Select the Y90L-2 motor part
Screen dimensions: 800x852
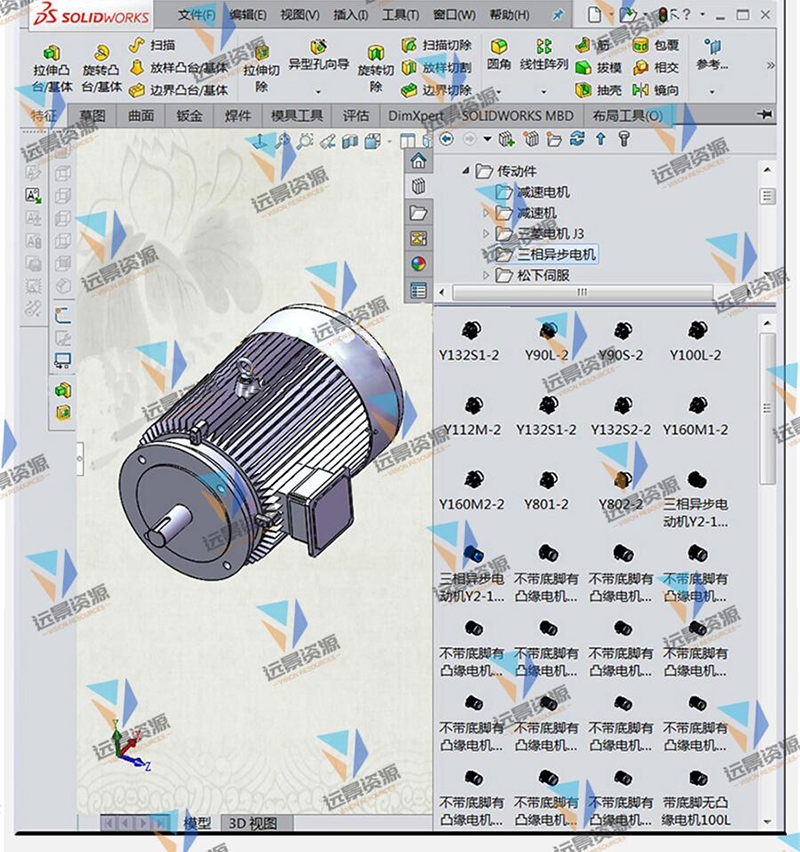[x=547, y=341]
